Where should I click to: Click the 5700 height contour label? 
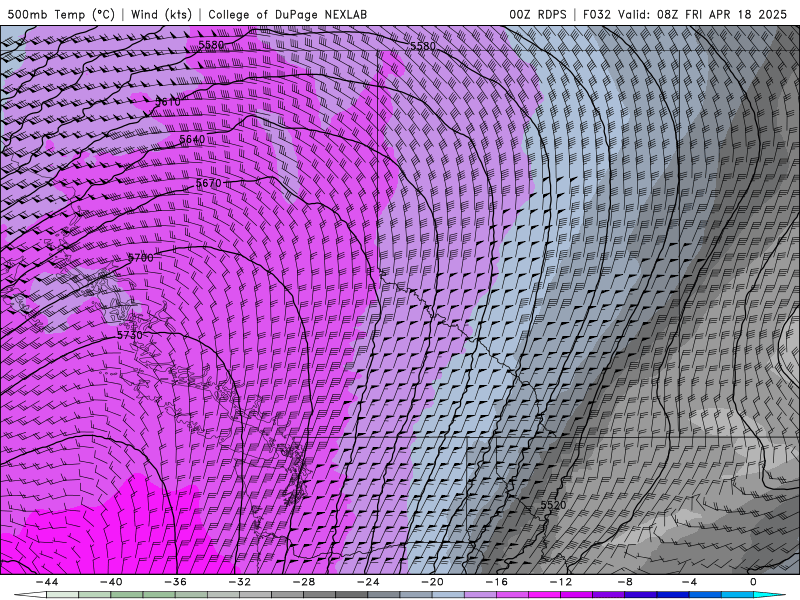click(140, 258)
